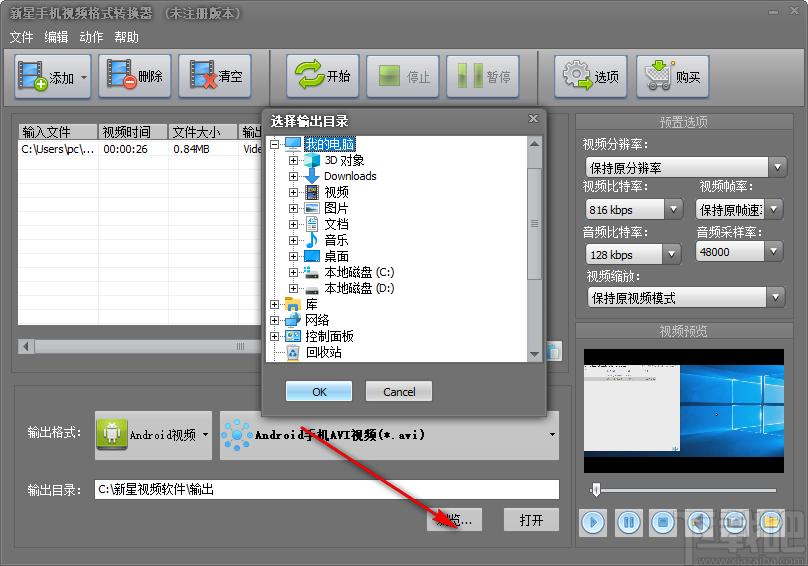
Task: Open the dropdown arrow beside 添加
Action: tap(84, 77)
